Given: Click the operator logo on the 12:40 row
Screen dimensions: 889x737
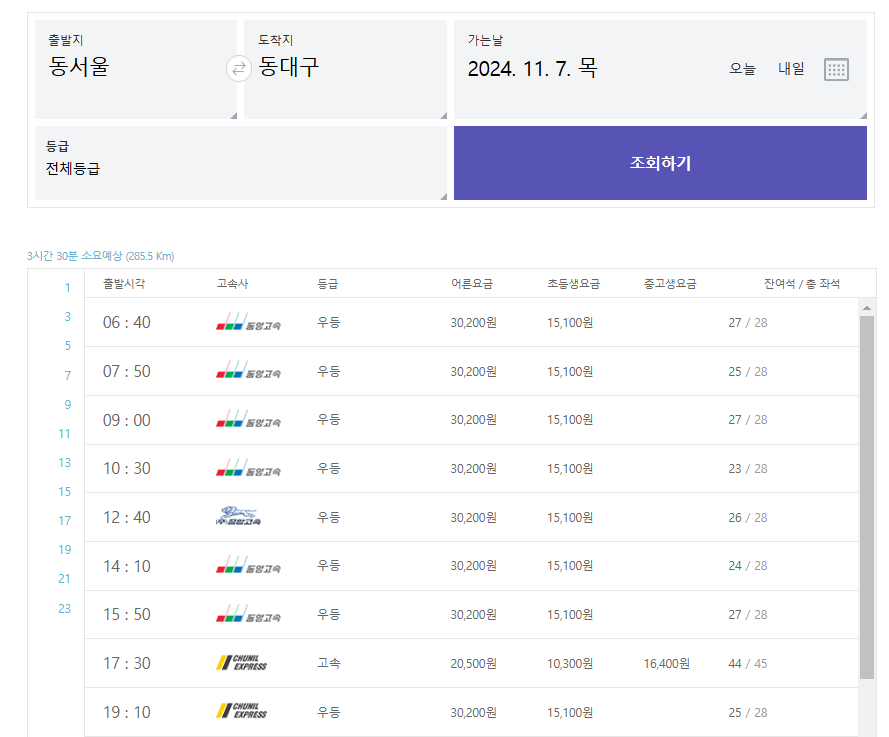Looking at the screenshot, I should [x=239, y=516].
